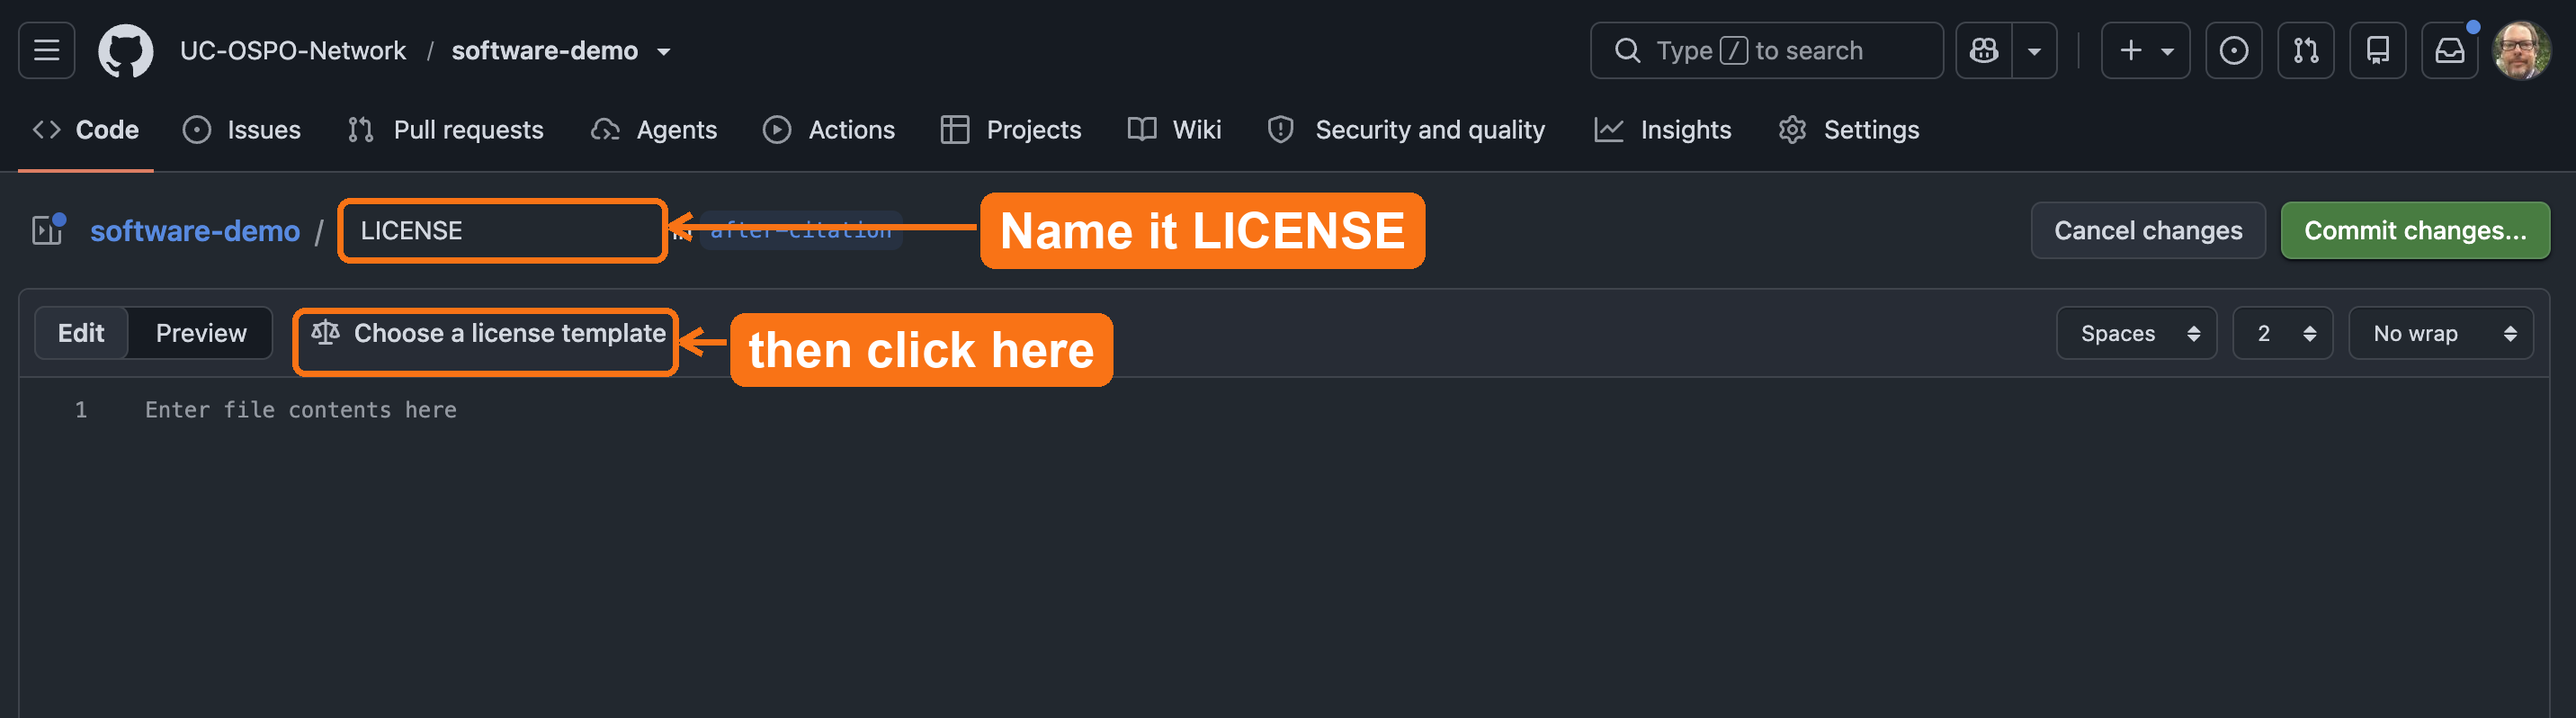Viewport: 2576px width, 718px height.
Task: Open the Agents tab
Action: pos(654,130)
